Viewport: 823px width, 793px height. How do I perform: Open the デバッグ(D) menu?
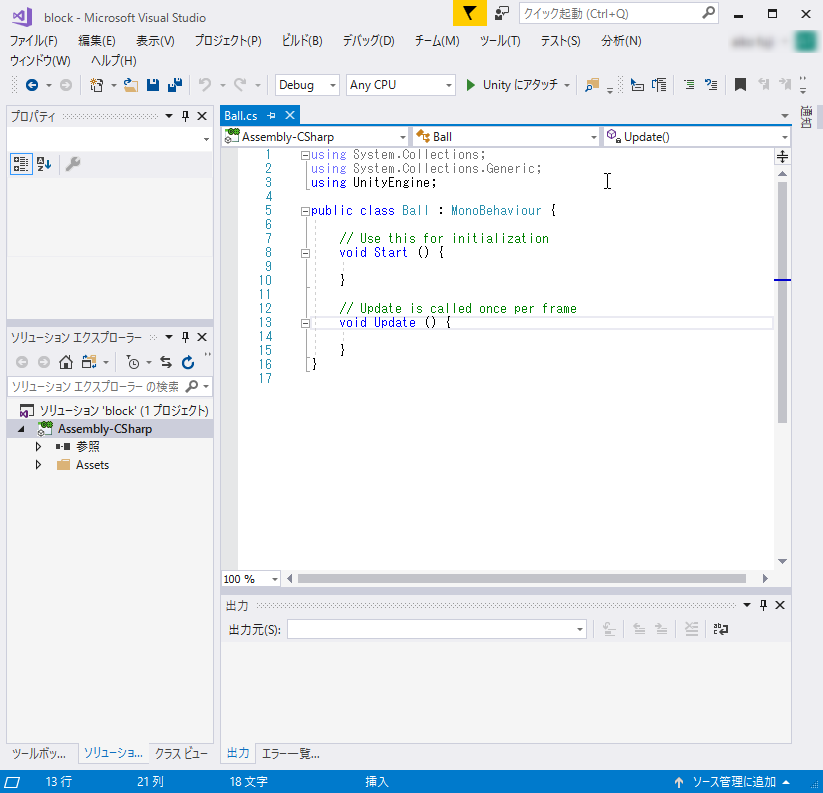368,41
